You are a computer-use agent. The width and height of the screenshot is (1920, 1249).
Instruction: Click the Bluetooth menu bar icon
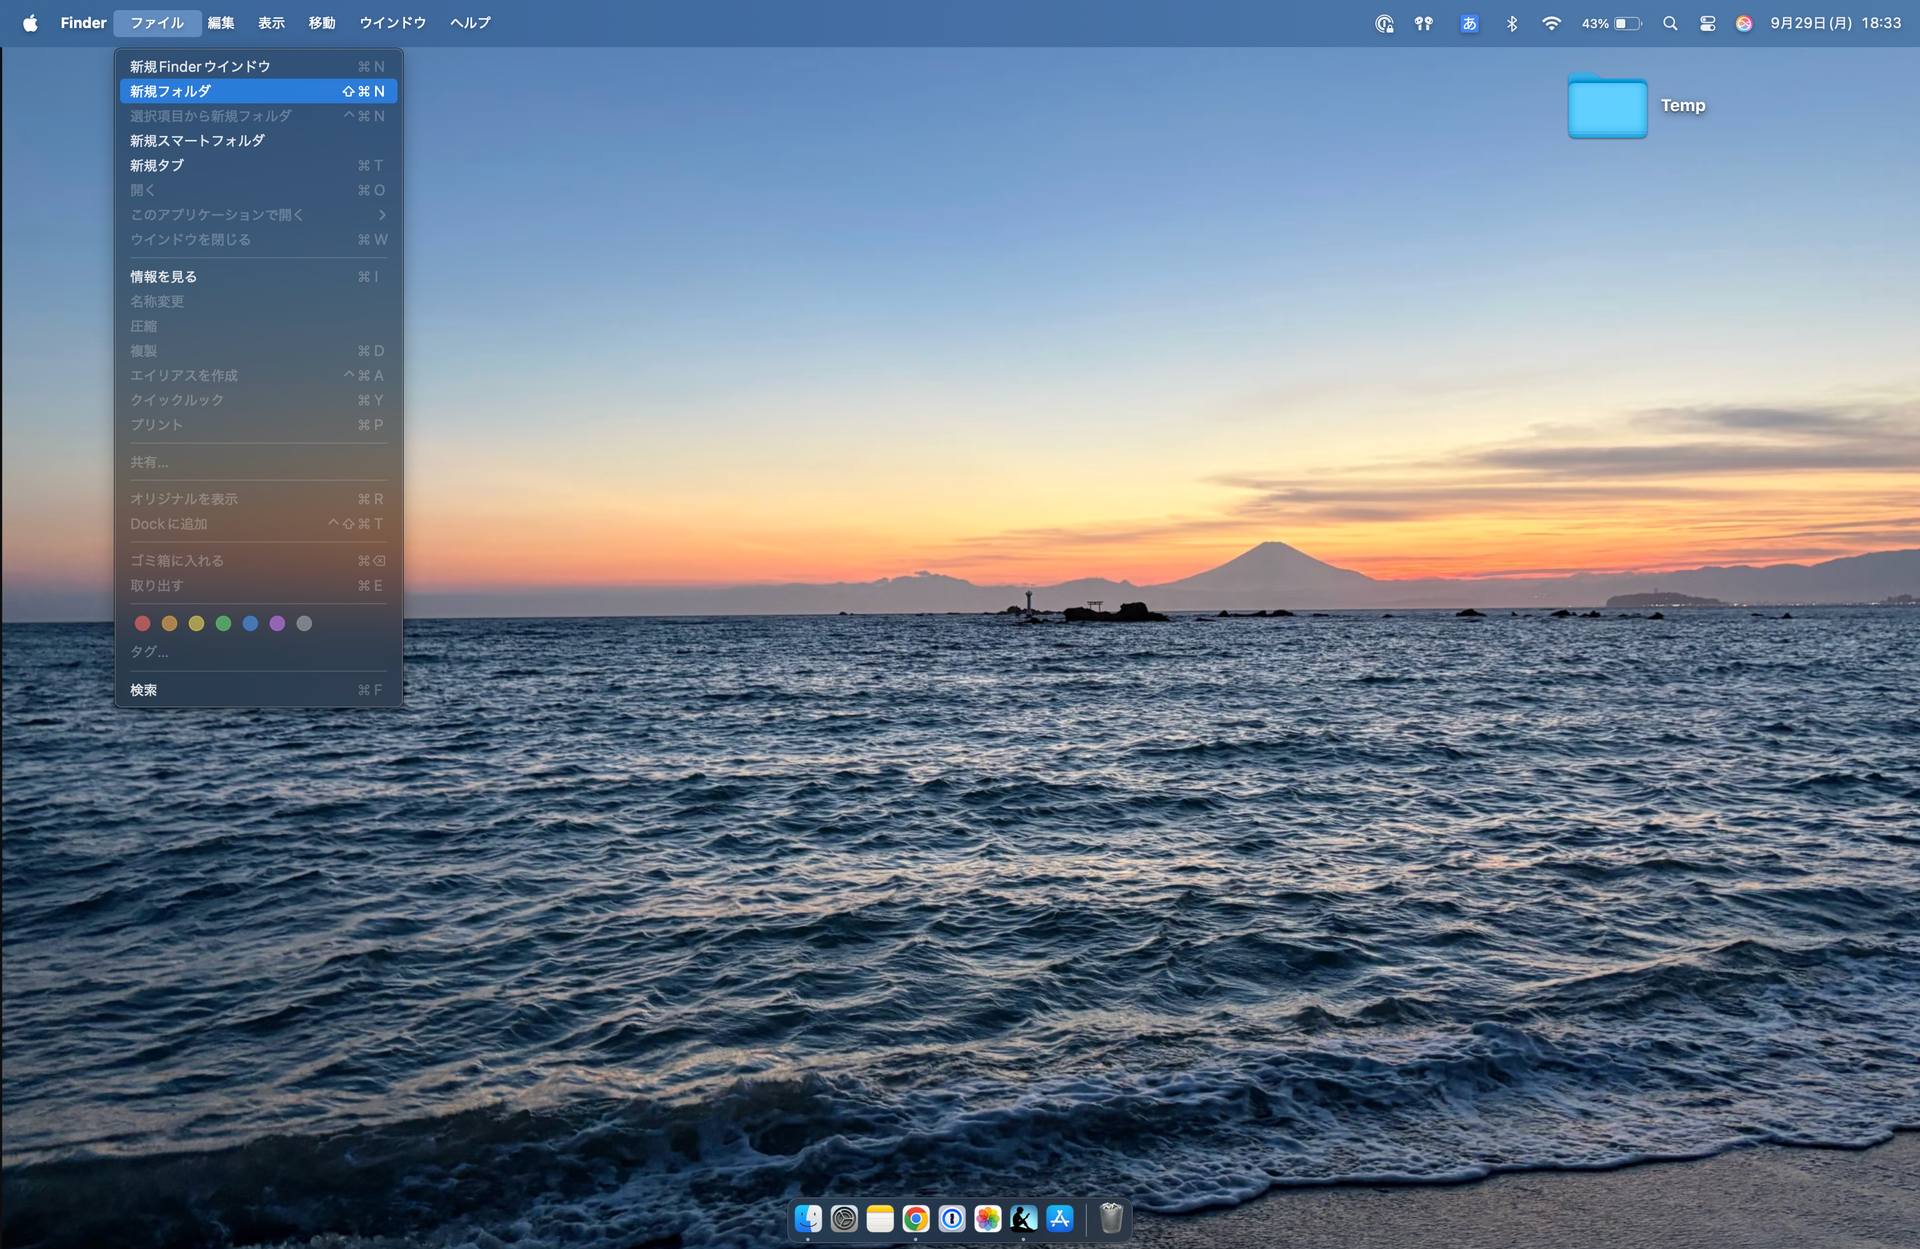pos(1512,23)
